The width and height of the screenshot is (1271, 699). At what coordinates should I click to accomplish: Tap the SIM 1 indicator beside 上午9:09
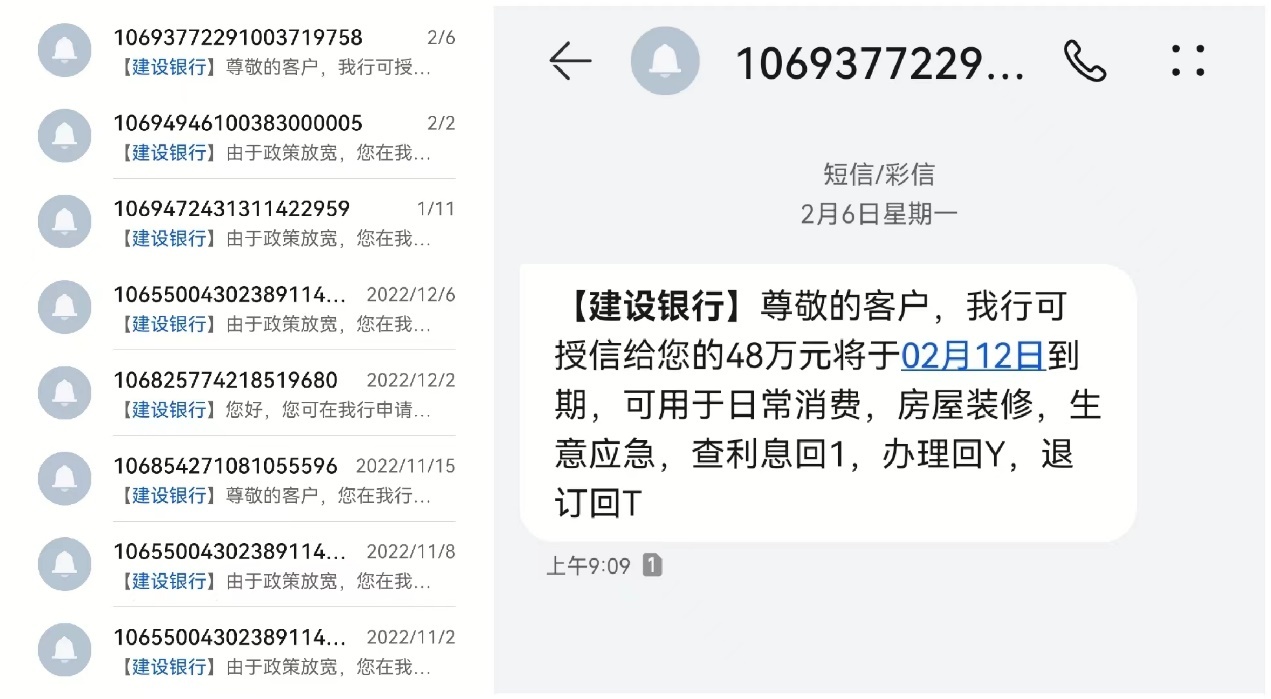pos(651,565)
